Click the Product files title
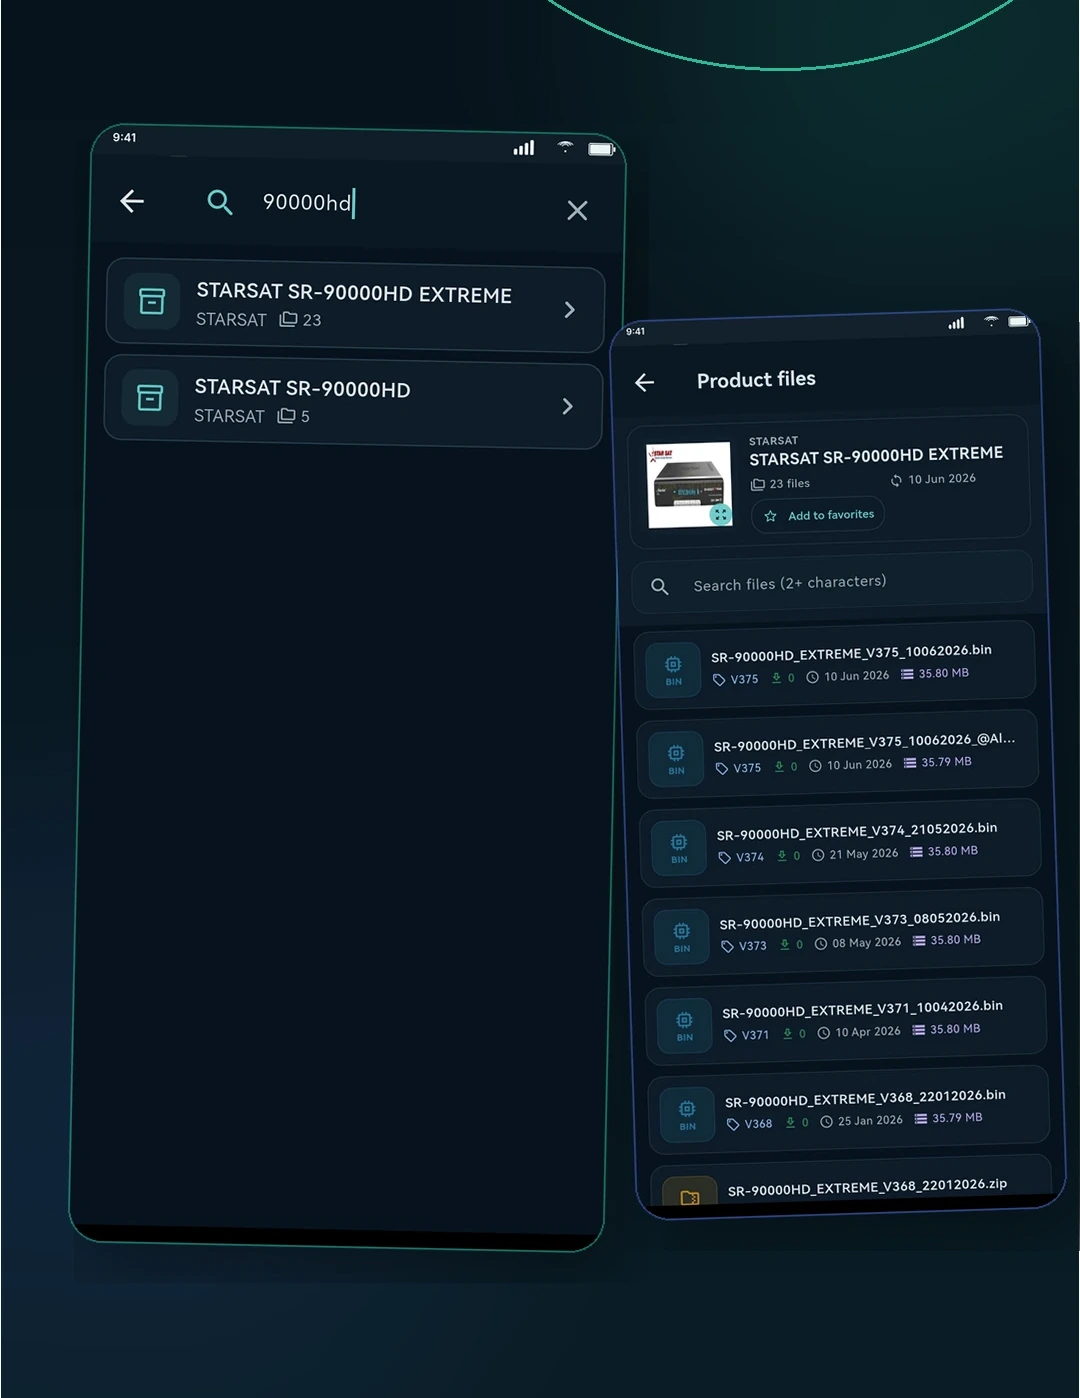The width and height of the screenshot is (1080, 1398). (x=756, y=380)
